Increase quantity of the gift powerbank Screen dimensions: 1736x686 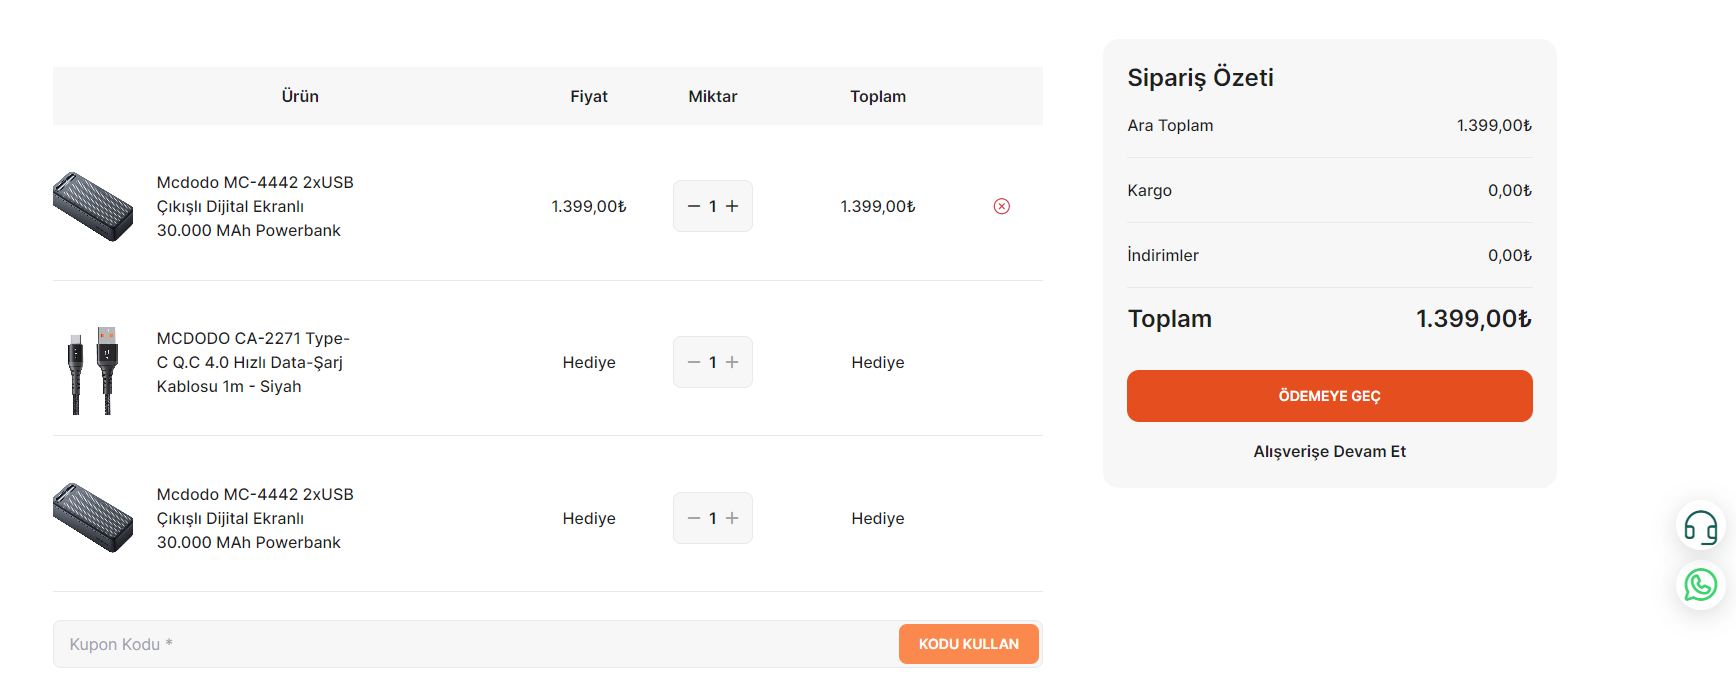tap(732, 518)
